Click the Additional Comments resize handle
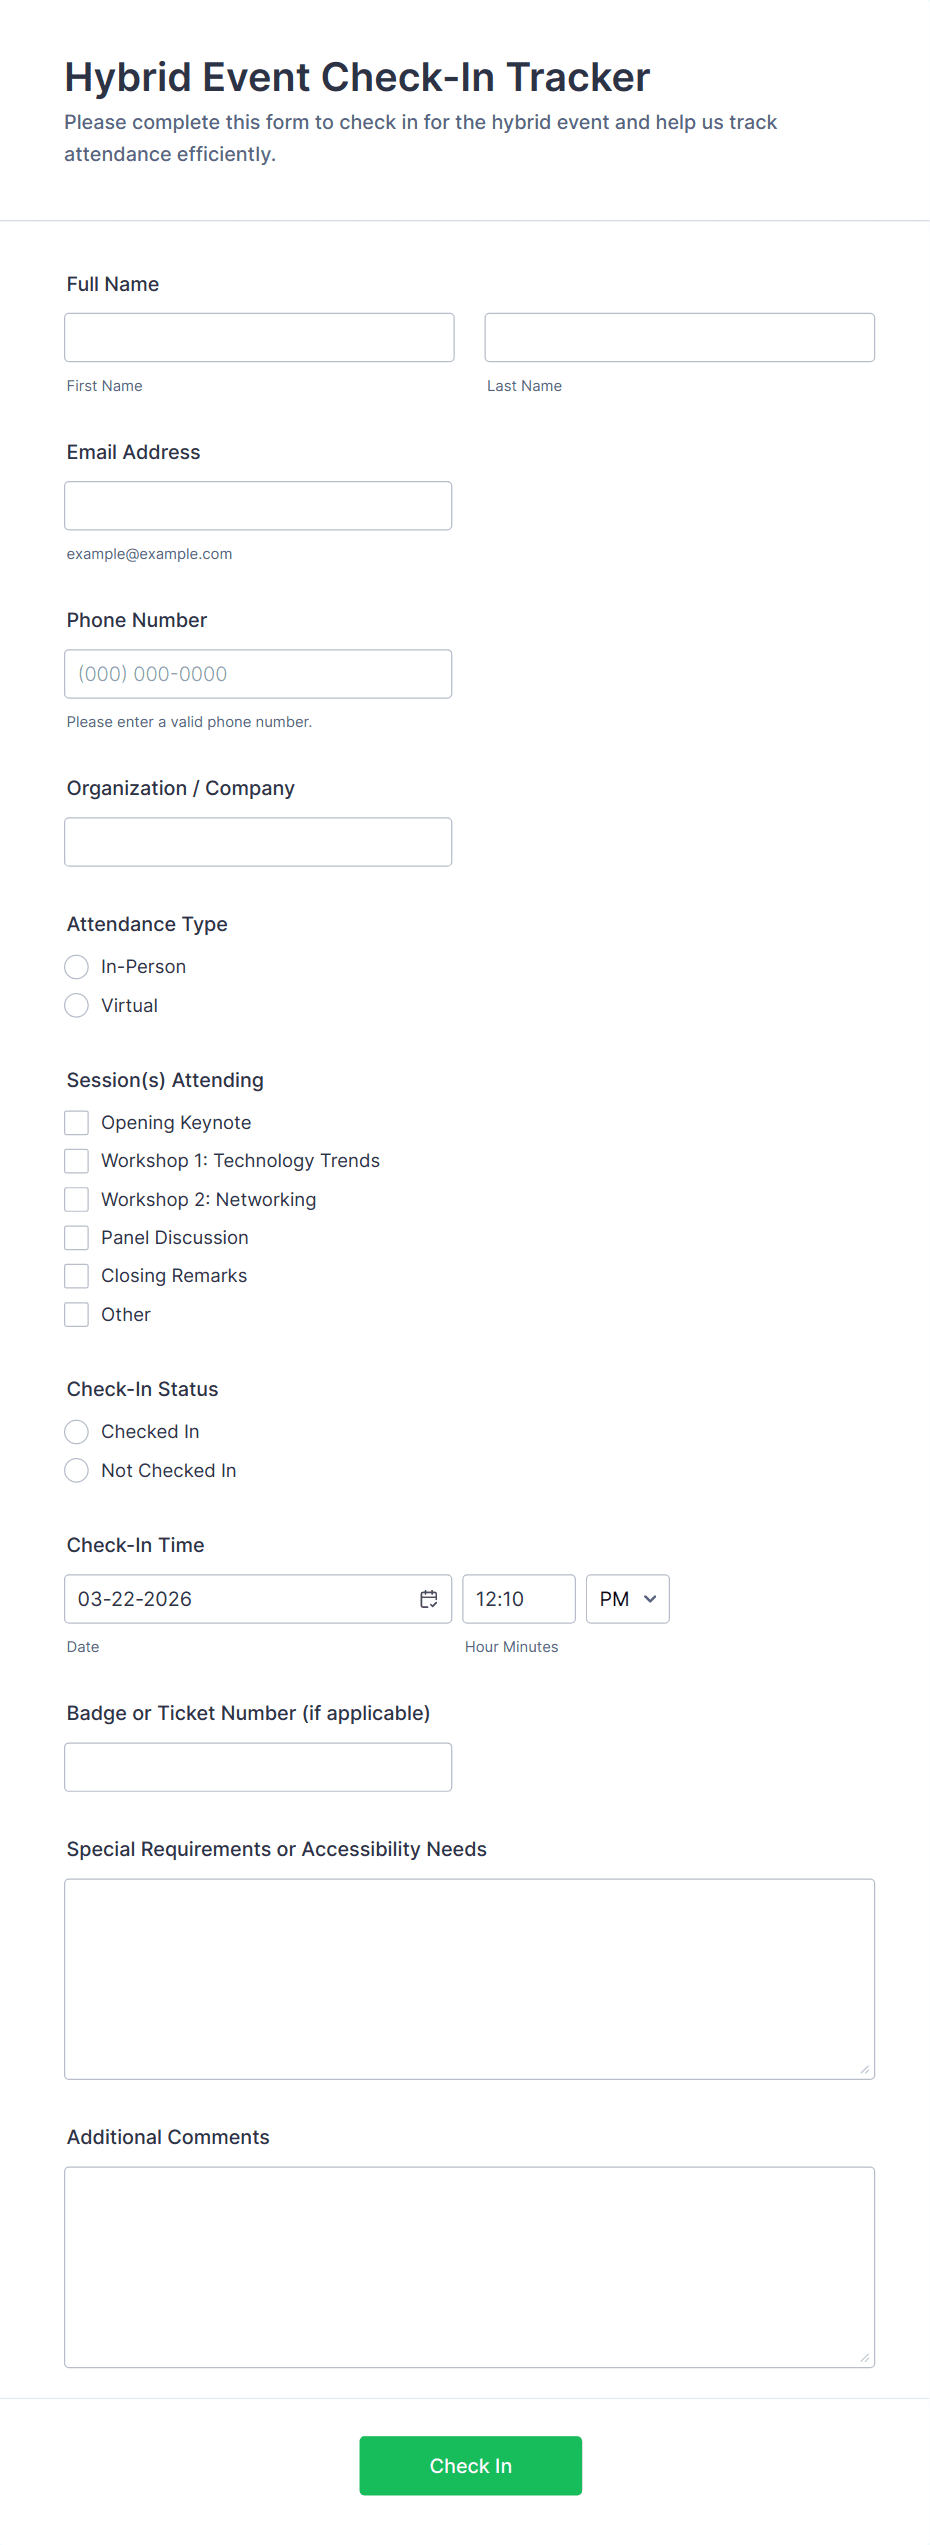930x2545 pixels. coord(865,2358)
